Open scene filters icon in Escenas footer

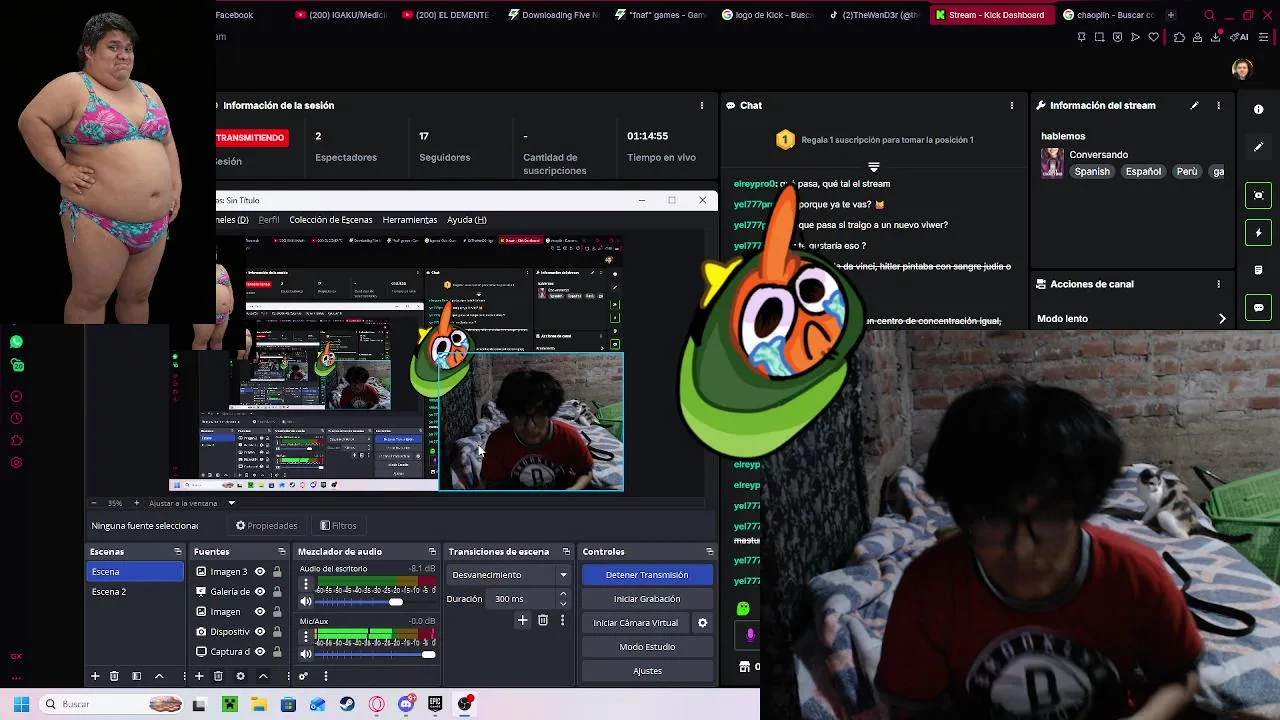136,676
